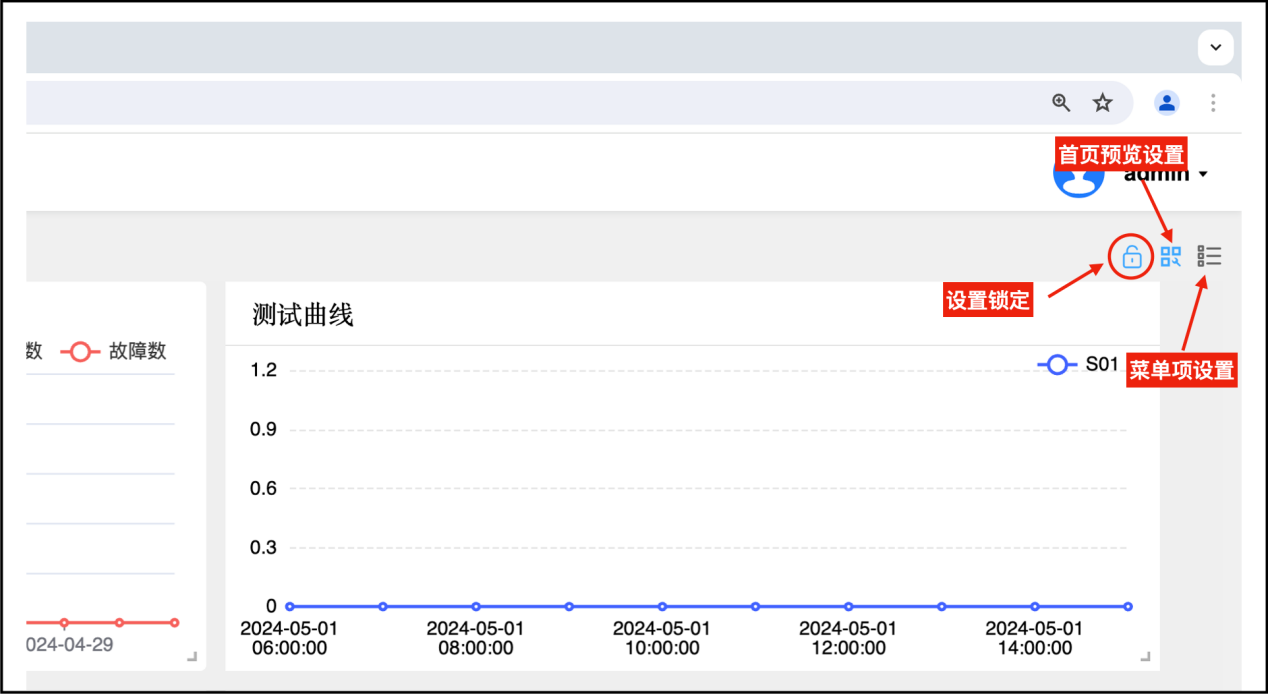Expand the tab search chevron at top right
1268x694 pixels.
click(1215, 47)
